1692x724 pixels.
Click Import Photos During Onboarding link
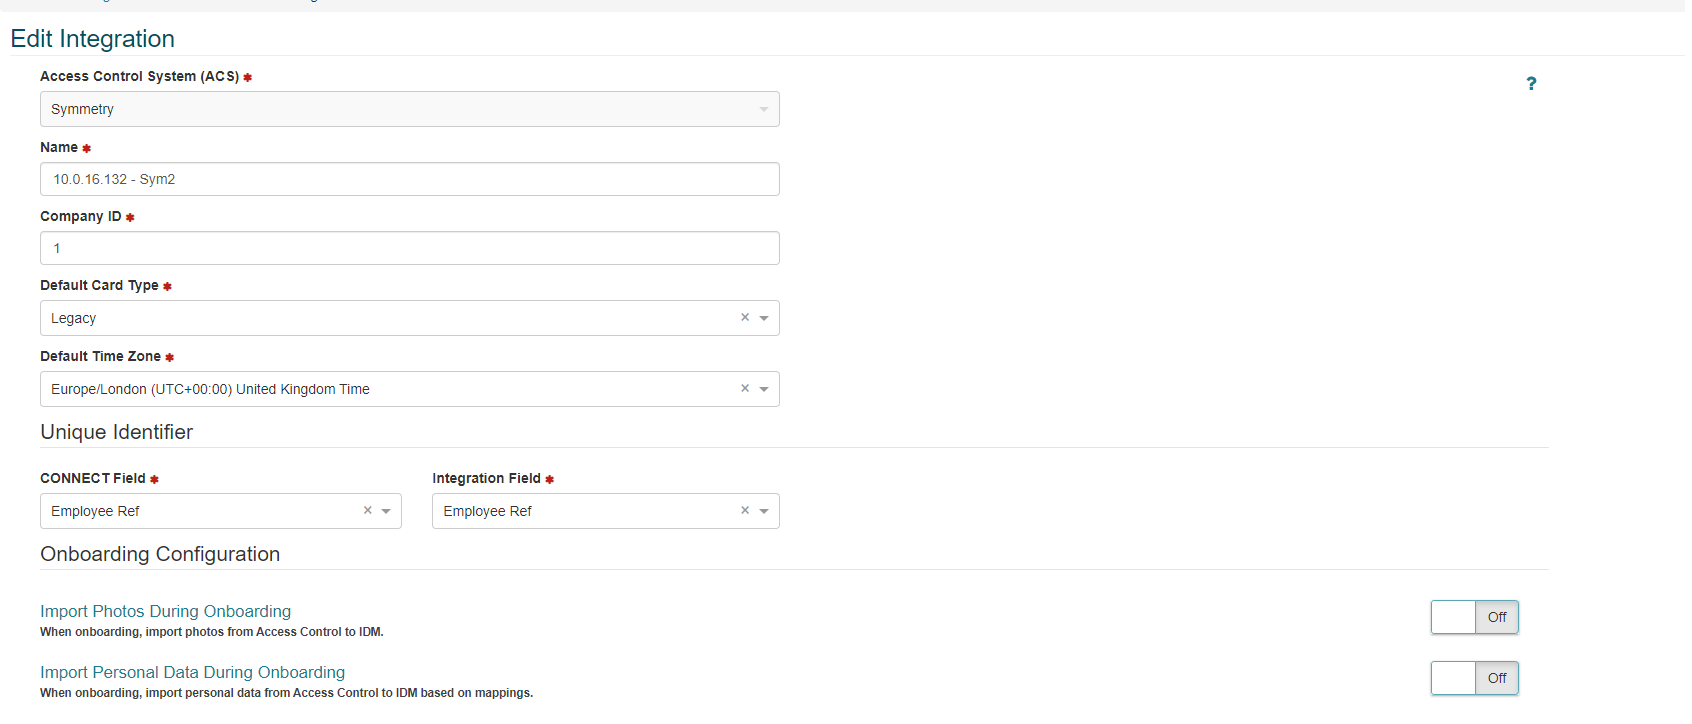[165, 611]
